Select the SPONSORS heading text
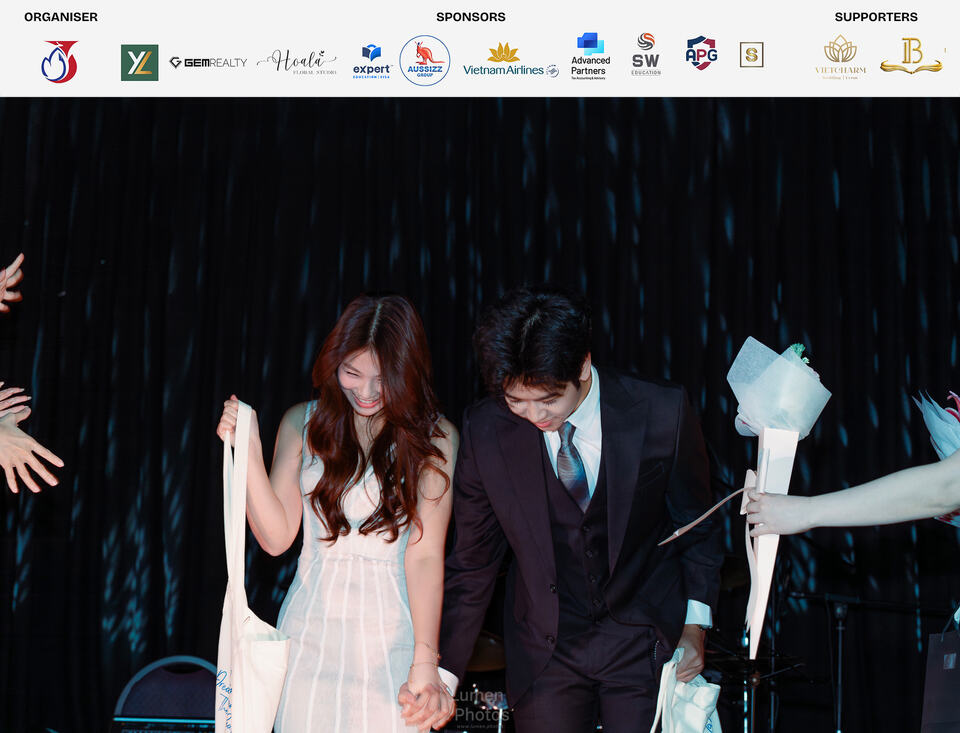This screenshot has height=733, width=960. 471,17
